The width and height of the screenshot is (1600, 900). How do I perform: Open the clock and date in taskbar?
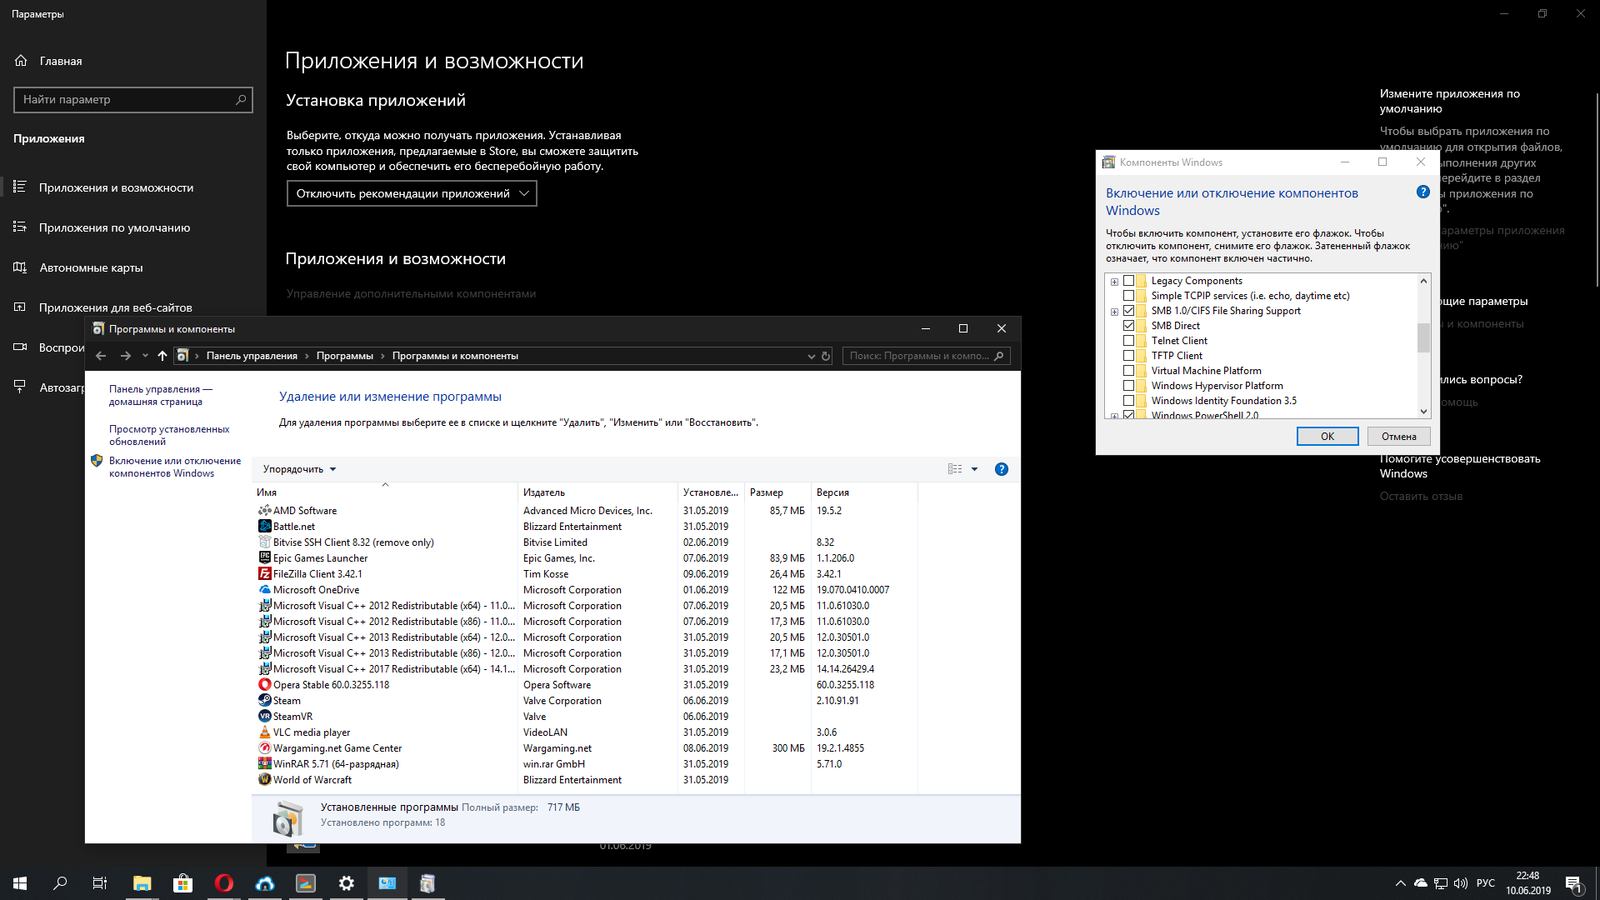(1528, 883)
